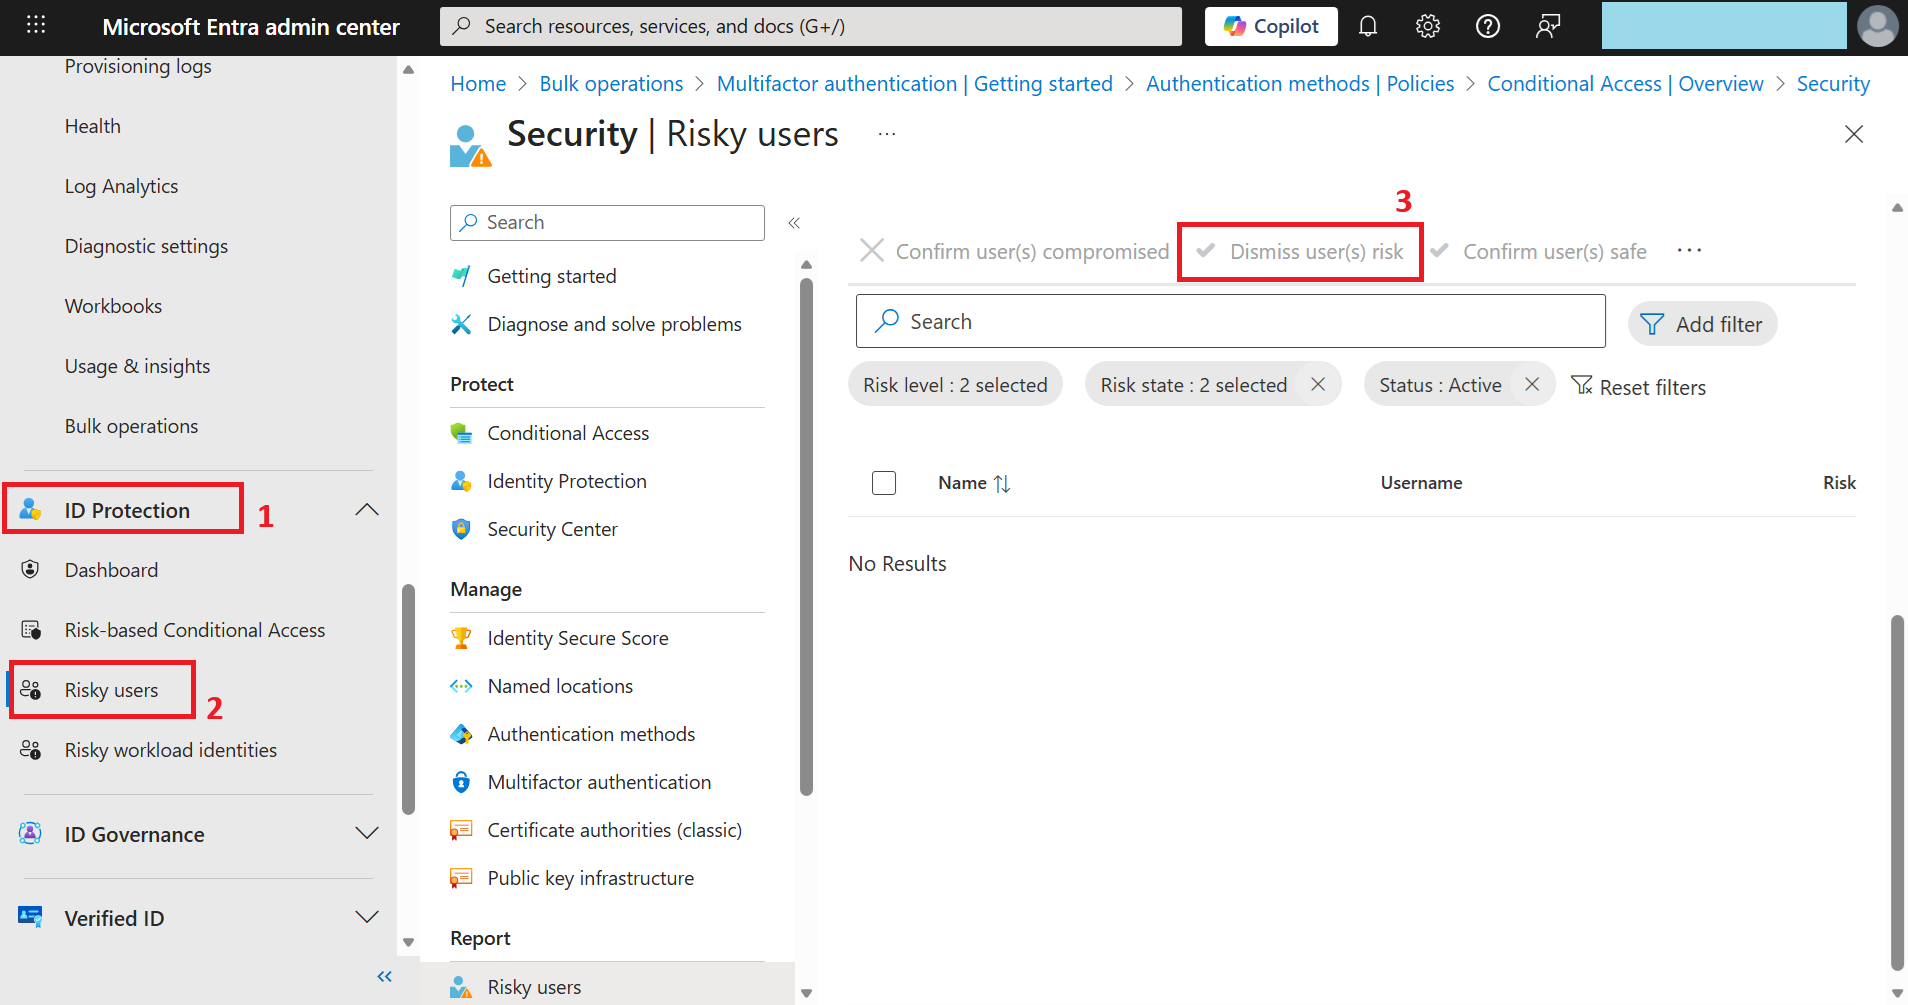Click the Public key infrastructure icon
Screen dimensions: 1908x1005
coord(461,878)
